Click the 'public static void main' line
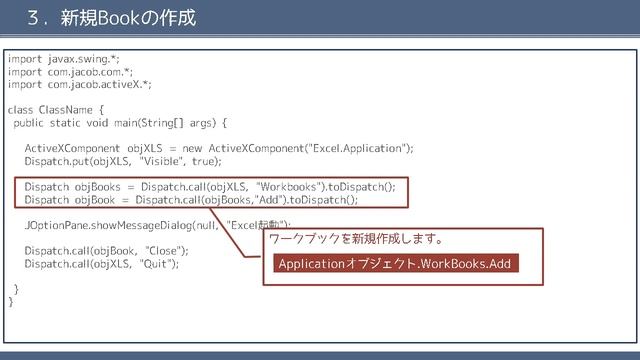Viewport: 640px width, 360px height. (x=120, y=123)
